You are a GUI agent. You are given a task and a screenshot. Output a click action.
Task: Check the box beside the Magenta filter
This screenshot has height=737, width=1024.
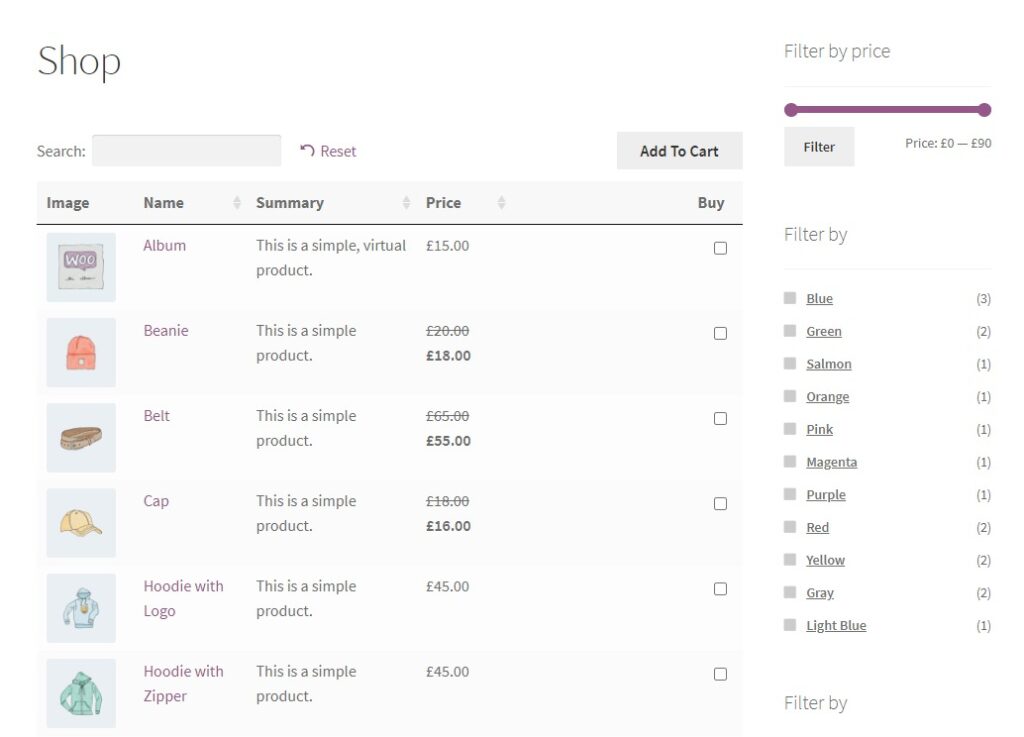click(x=789, y=461)
